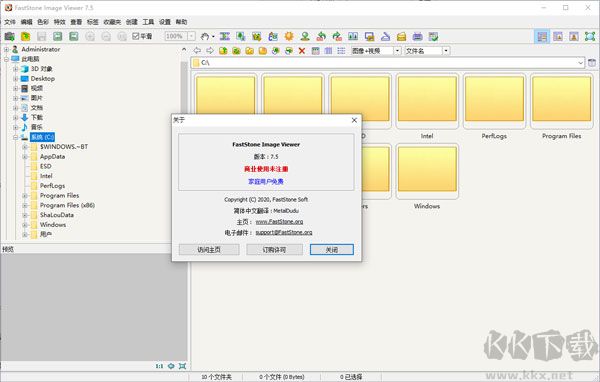
Task: Click the print icon
Action: click(x=417, y=37)
